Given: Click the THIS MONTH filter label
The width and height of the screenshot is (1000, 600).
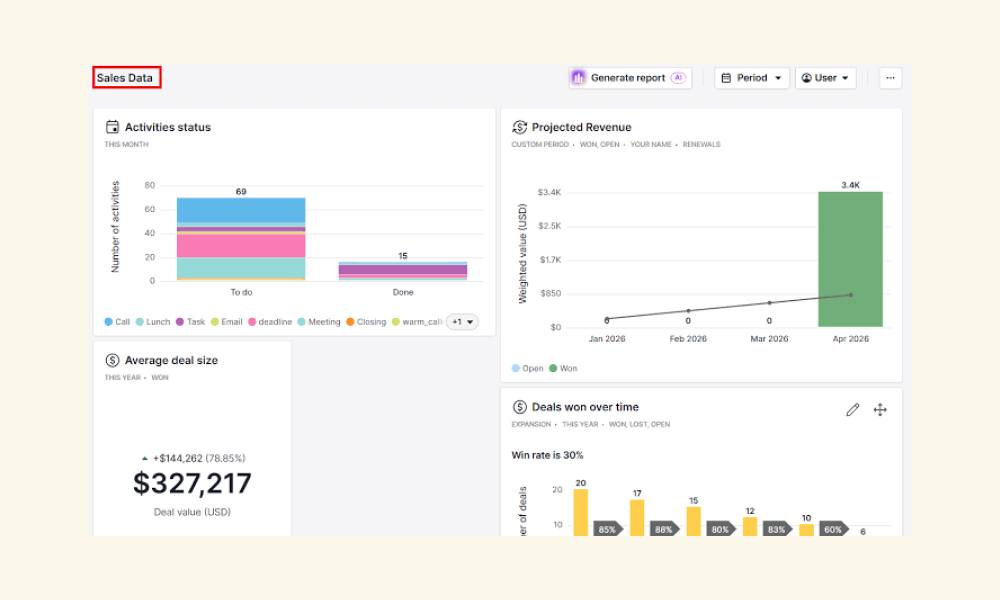Looking at the screenshot, I should (x=126, y=145).
